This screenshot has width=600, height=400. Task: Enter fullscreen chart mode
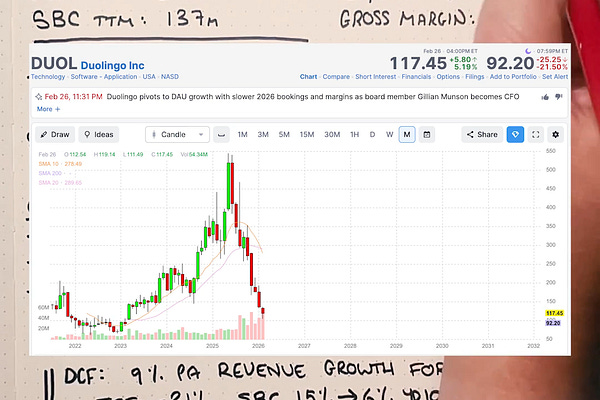pos(536,135)
